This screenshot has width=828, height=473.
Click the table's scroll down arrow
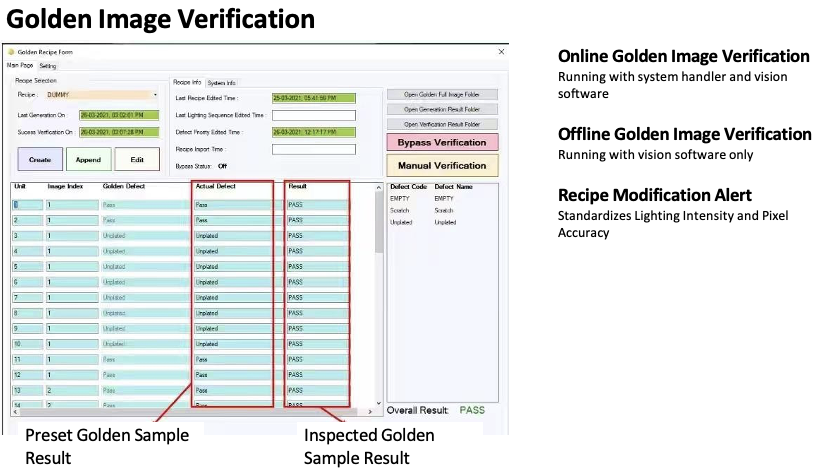(379, 403)
